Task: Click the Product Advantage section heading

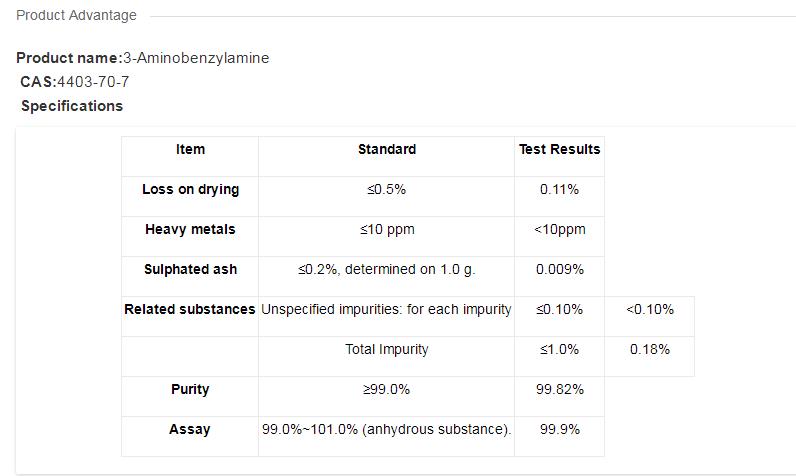Action: click(x=76, y=15)
